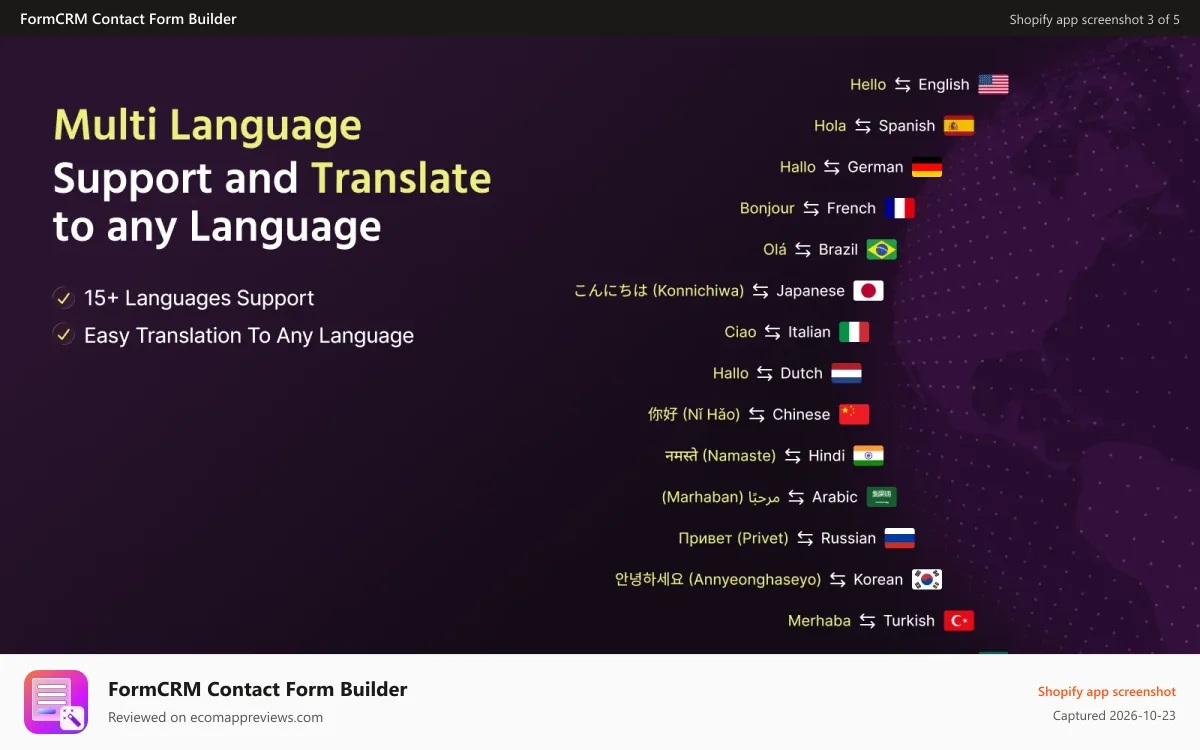Click the checkmark beside Easy Translation To Any Language

tap(64, 335)
